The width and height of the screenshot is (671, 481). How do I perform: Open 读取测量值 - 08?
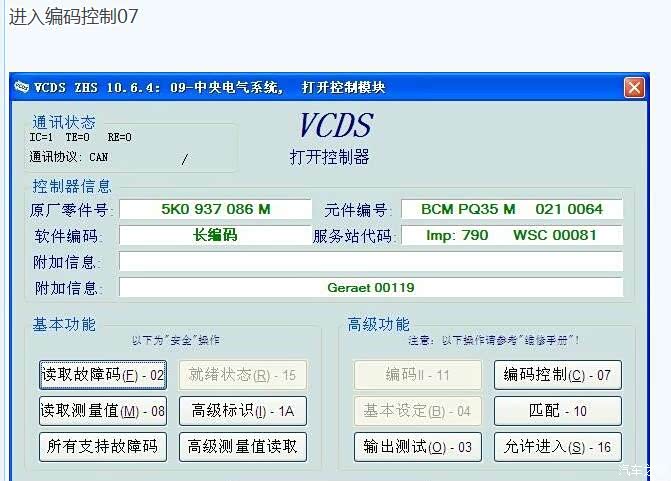pos(103,411)
